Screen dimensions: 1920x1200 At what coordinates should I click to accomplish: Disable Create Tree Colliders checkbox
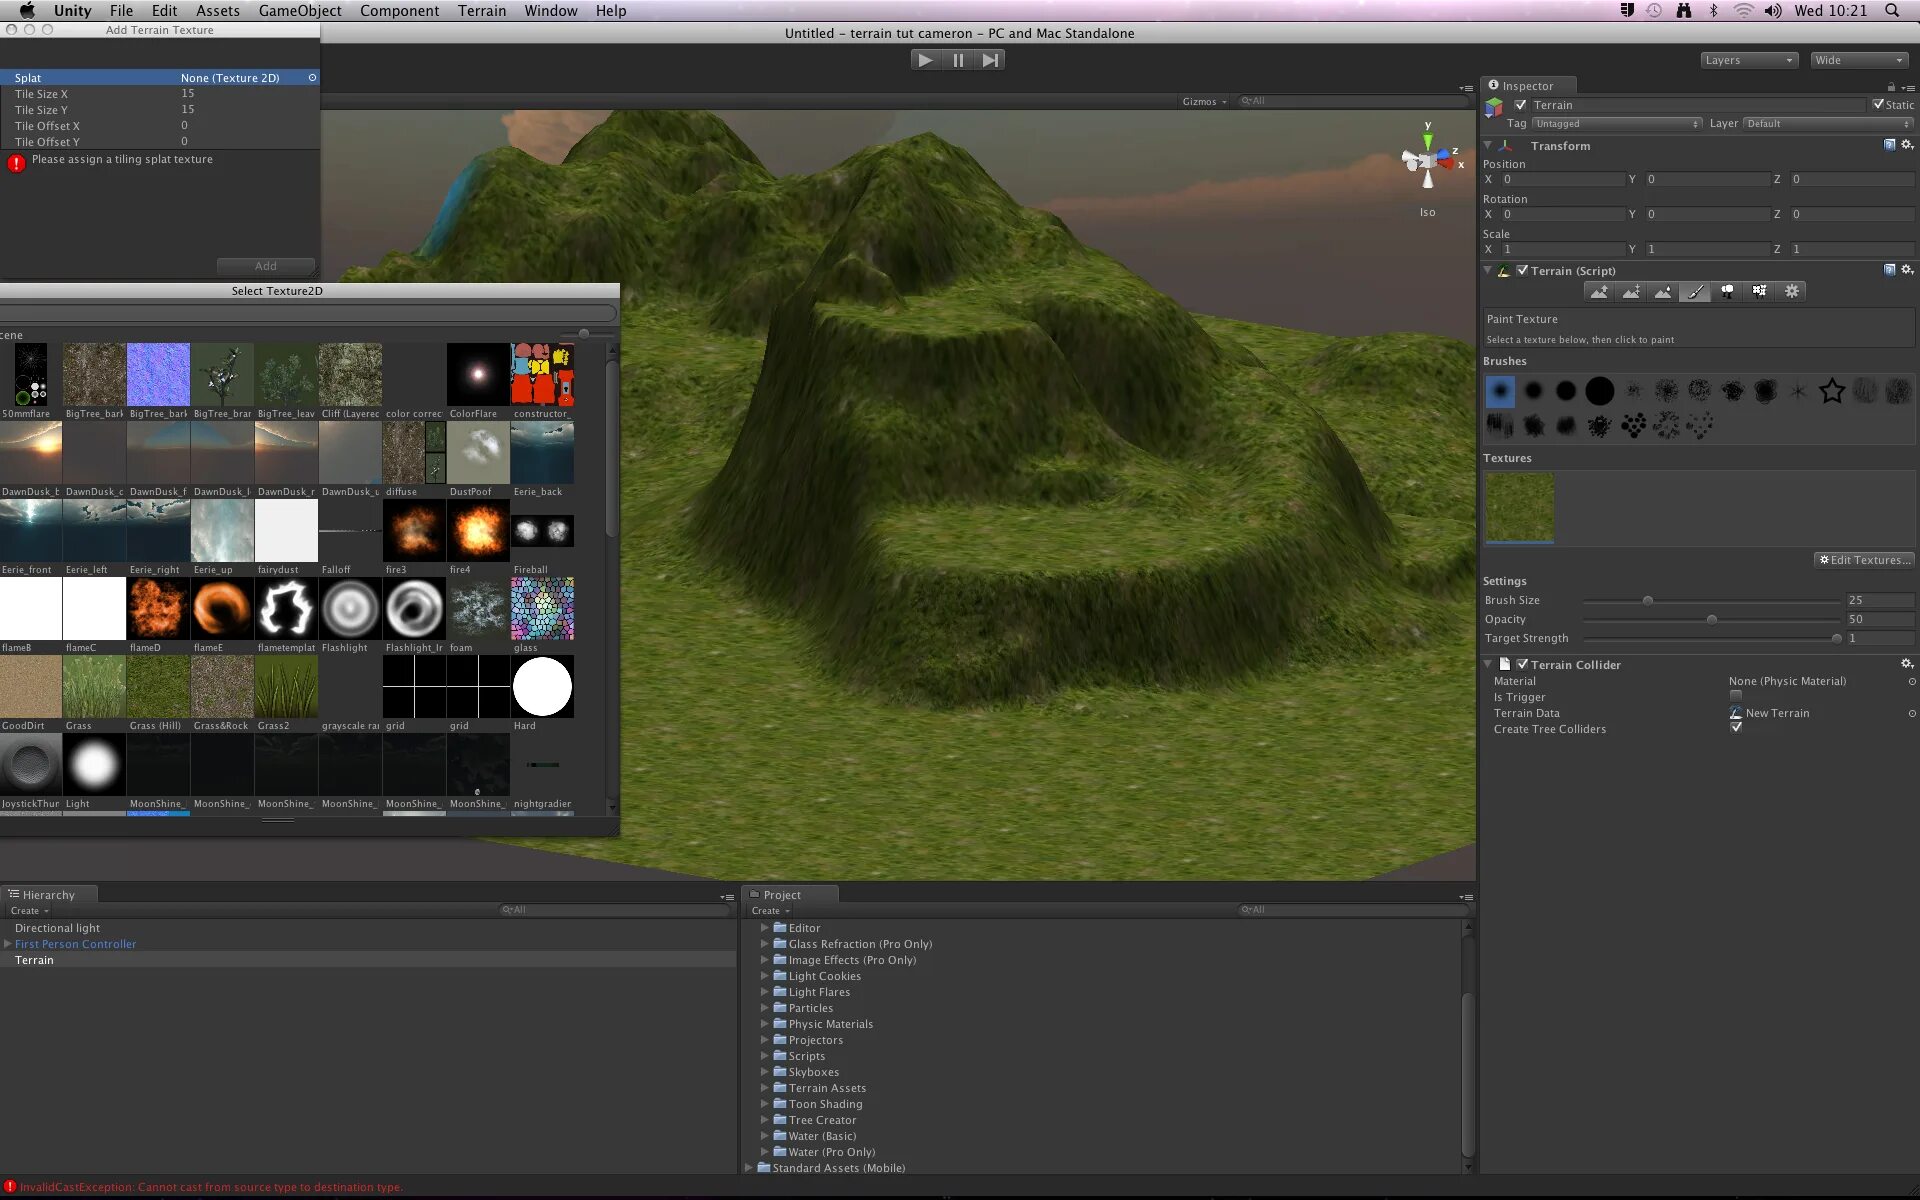click(x=1736, y=728)
